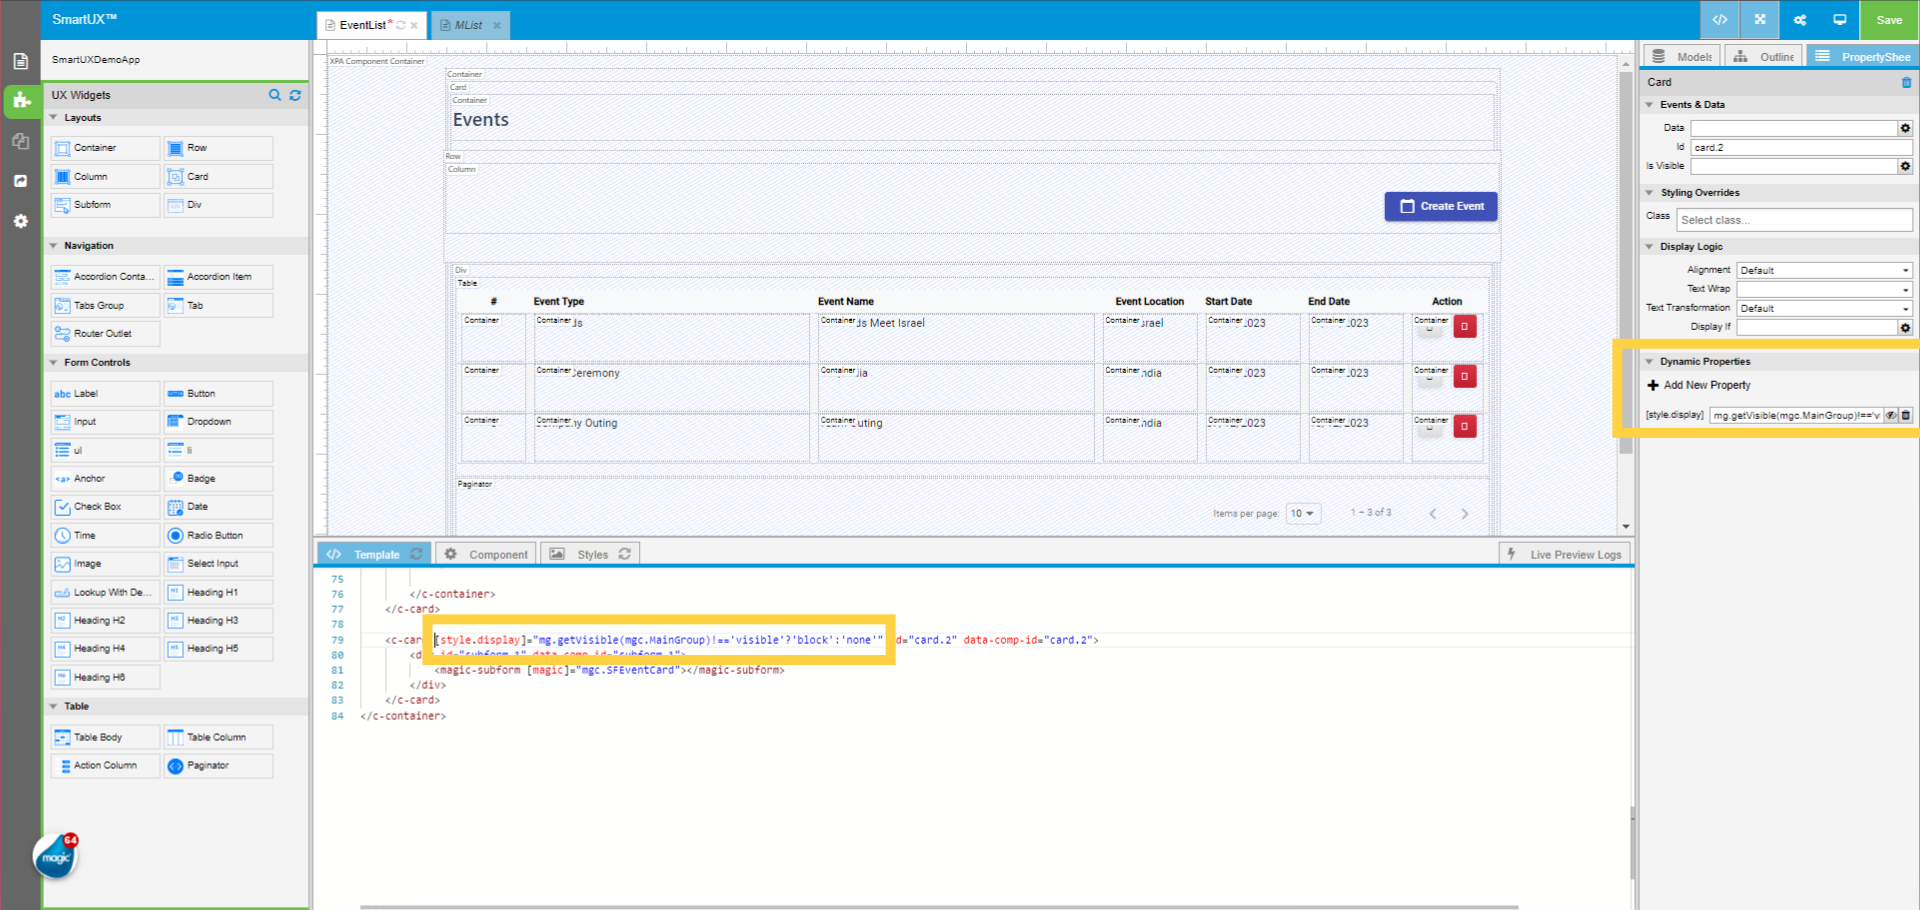Image resolution: width=1920 pixels, height=910 pixels.
Task: Toggle the Is Visible settings control
Action: (x=1904, y=166)
